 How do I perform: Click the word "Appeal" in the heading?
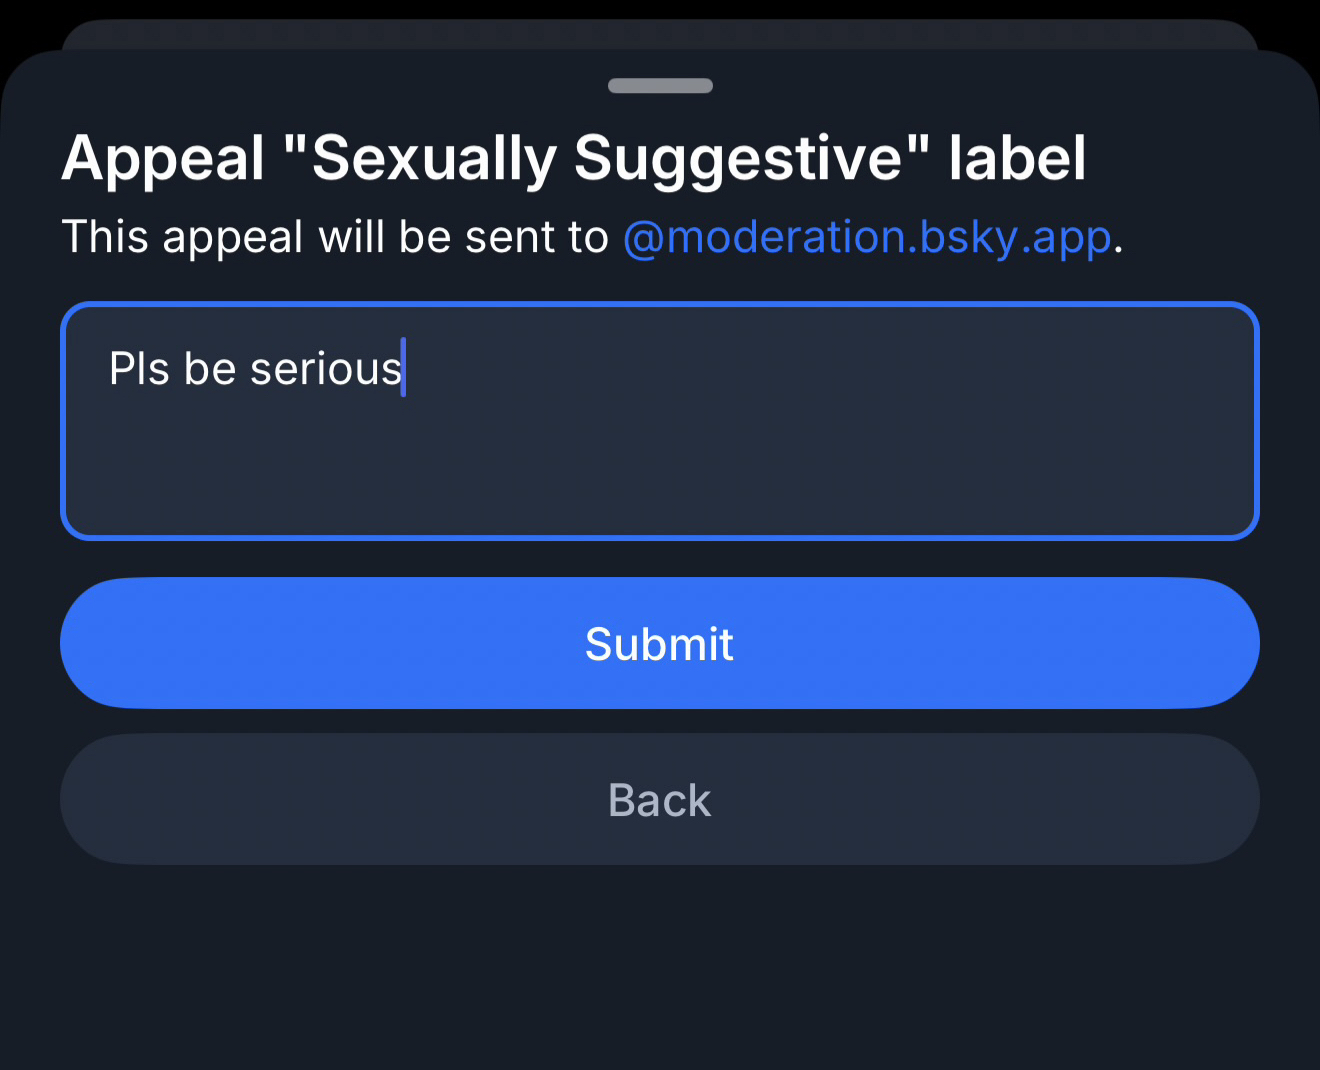[x=163, y=158]
